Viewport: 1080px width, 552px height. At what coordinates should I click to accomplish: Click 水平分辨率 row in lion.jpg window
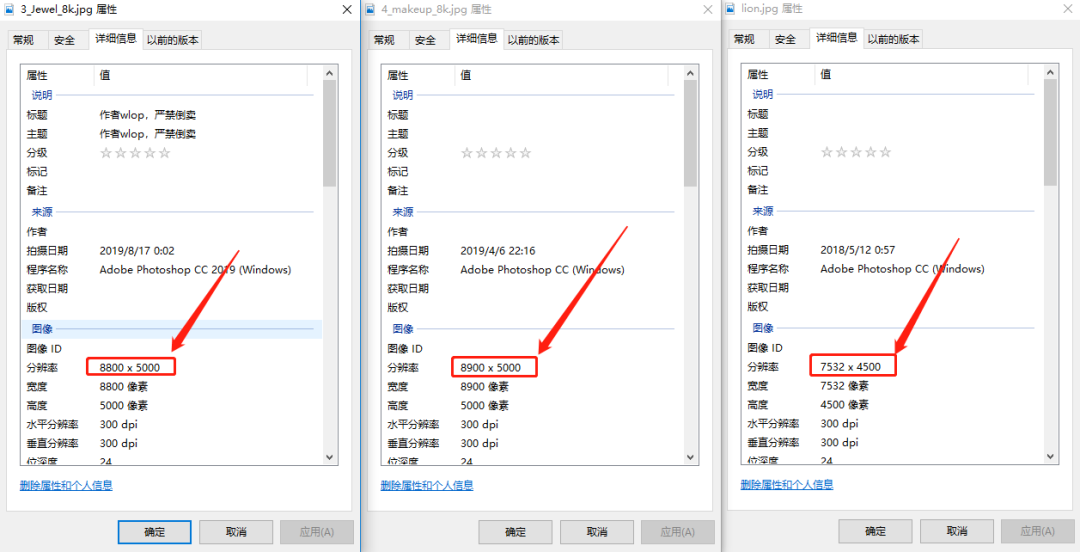(891, 423)
